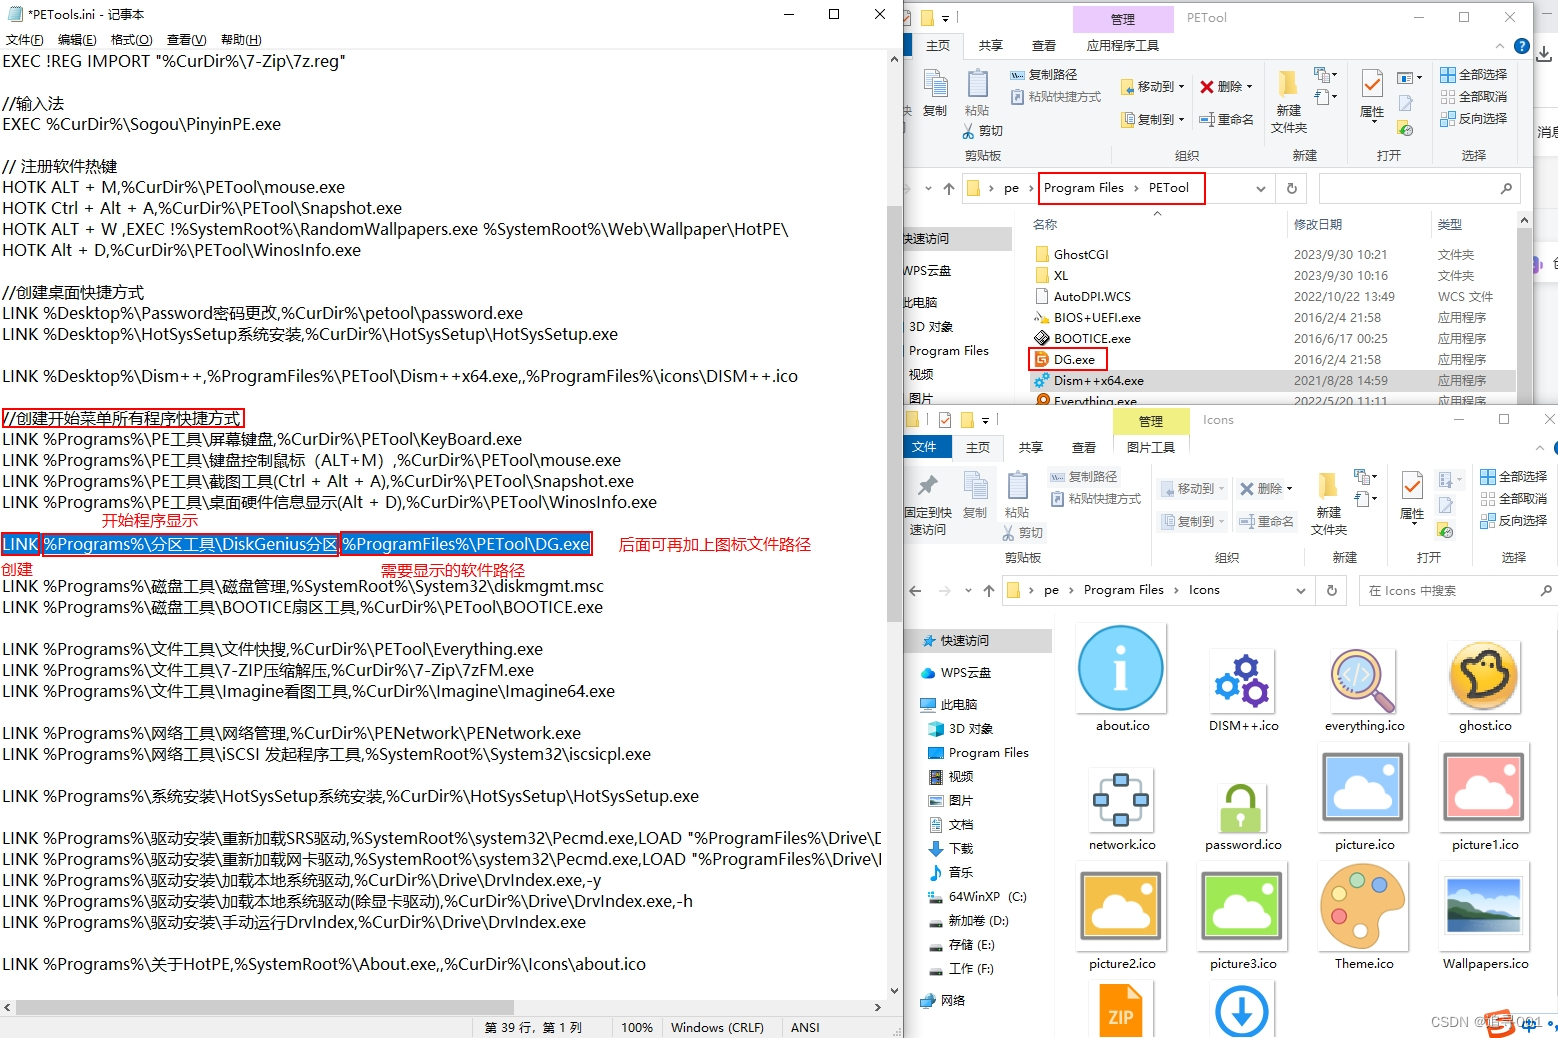The height and width of the screenshot is (1038, 1558).
Task: Open Notepad 文件(F) menu
Action: (x=24, y=40)
